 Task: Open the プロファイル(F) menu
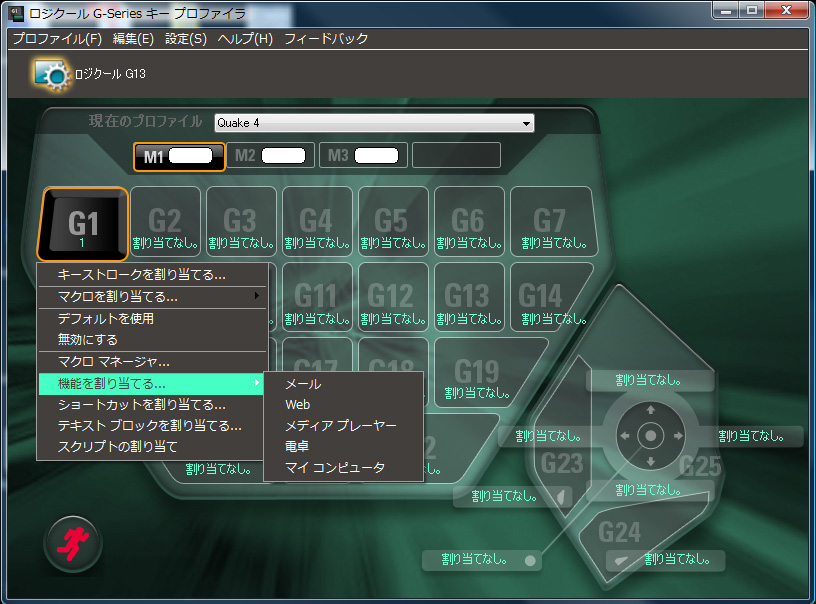click(56, 39)
